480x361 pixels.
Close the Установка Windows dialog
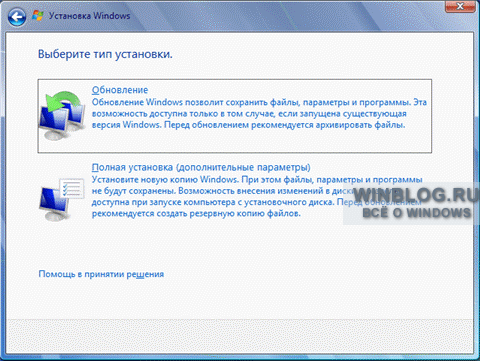(460, 6)
